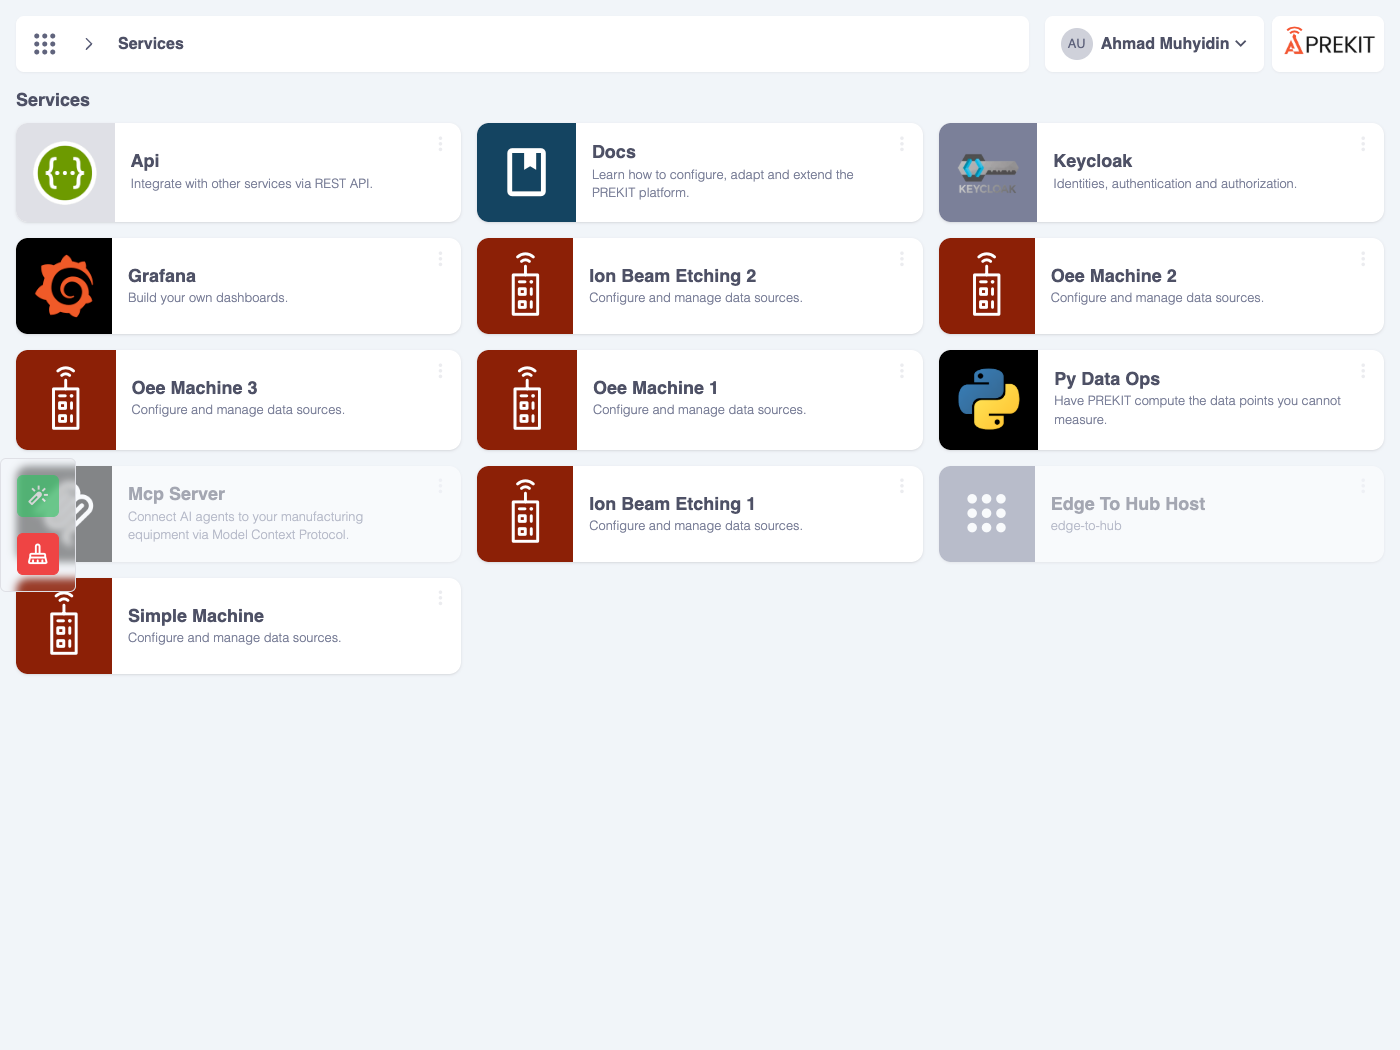Click the Ion Beam Etching 1 device icon
Viewport: 1400px width, 1050px height.
pyautogui.click(x=525, y=514)
